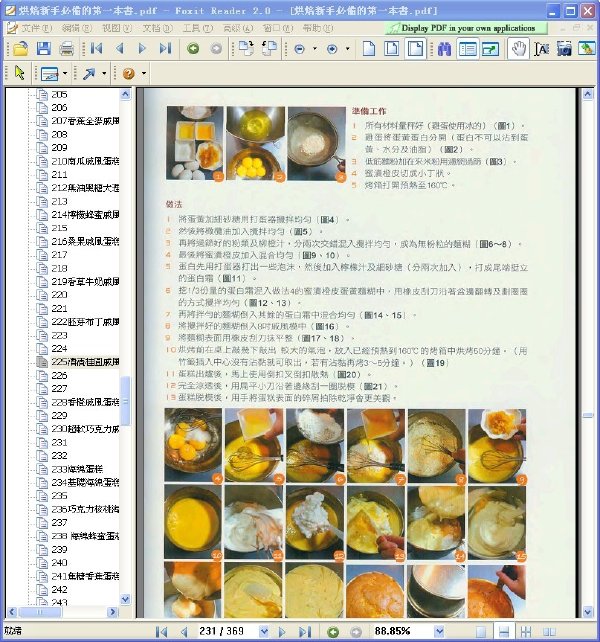The image size is (600, 642).
Task: Open the 工具(T) menu
Action: [x=197, y=28]
